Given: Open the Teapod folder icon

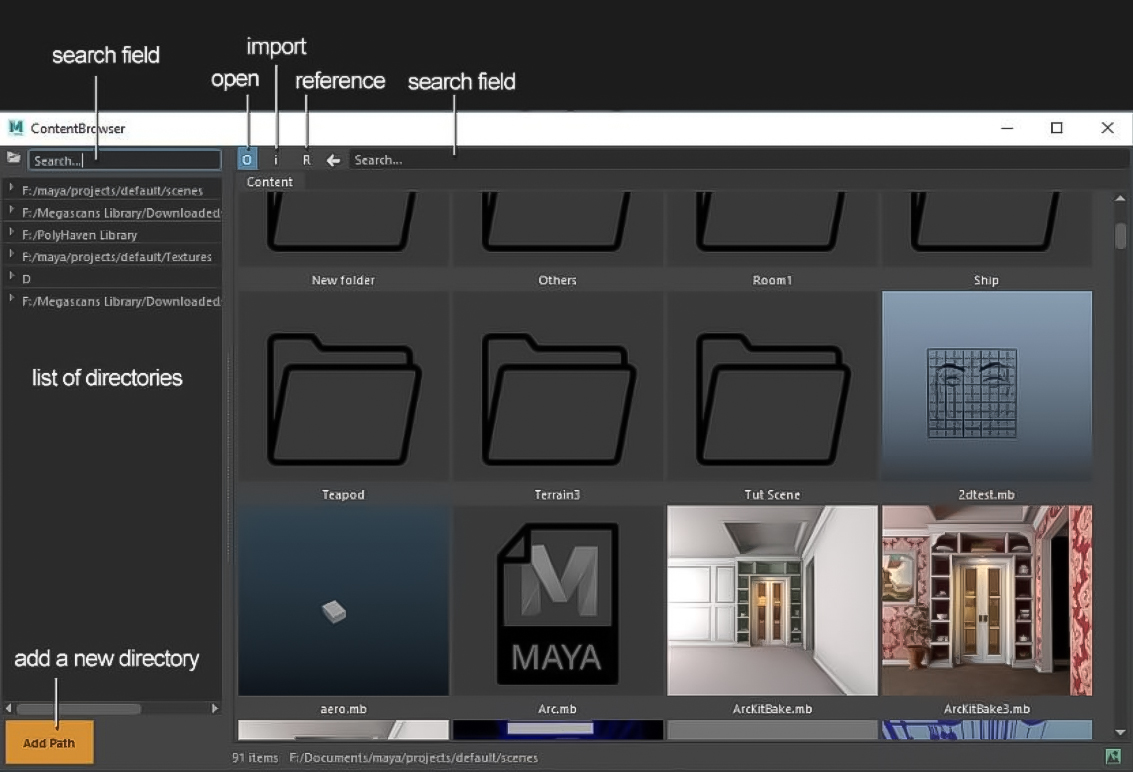Looking at the screenshot, I should tap(343, 399).
